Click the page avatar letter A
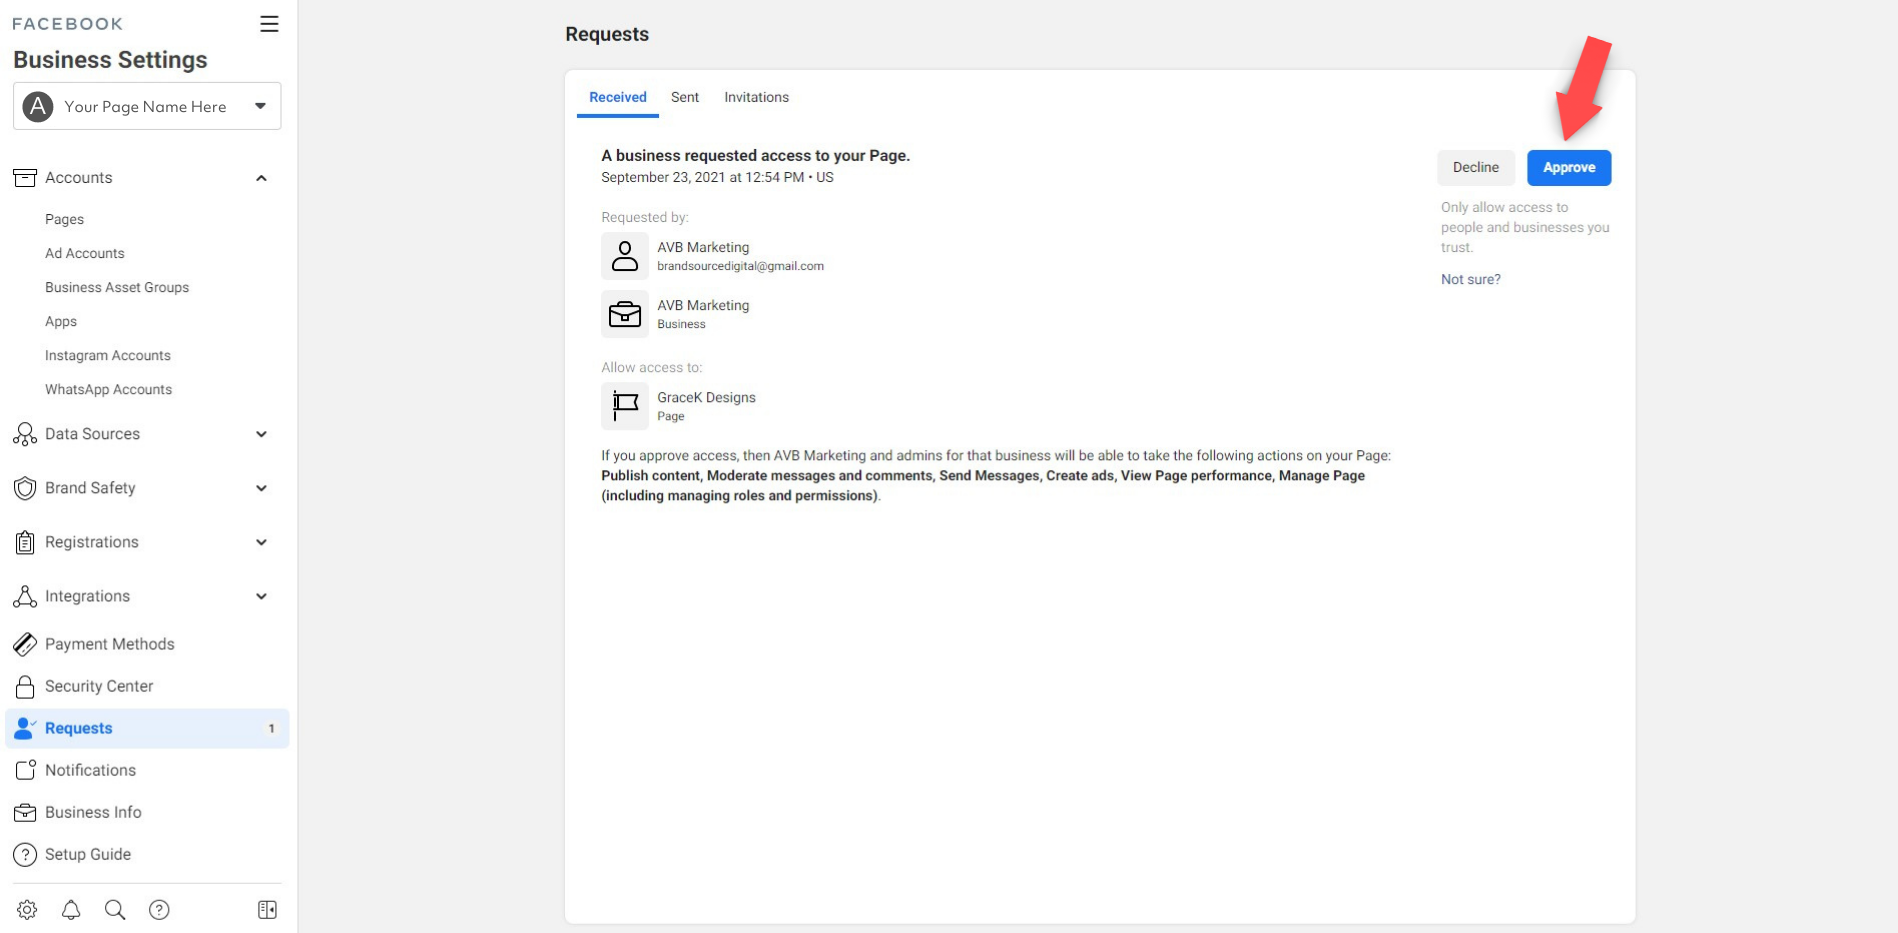Viewport: 1898px width, 933px height. coord(38,106)
